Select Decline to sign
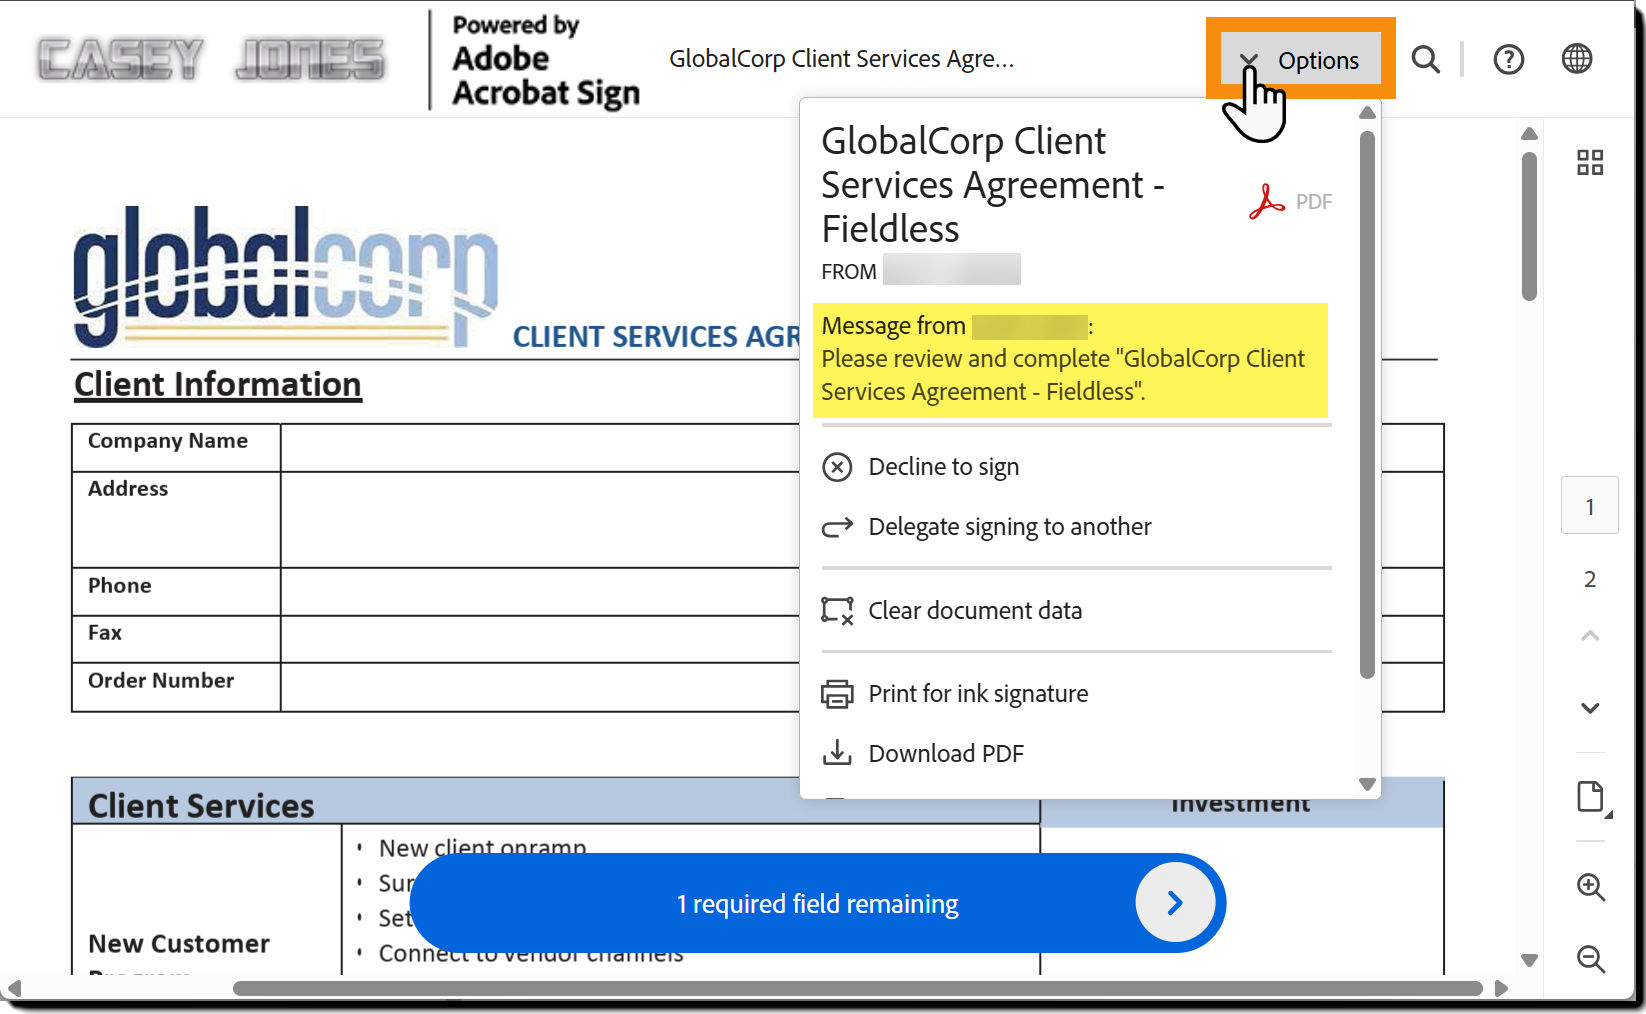 pyautogui.click(x=920, y=467)
